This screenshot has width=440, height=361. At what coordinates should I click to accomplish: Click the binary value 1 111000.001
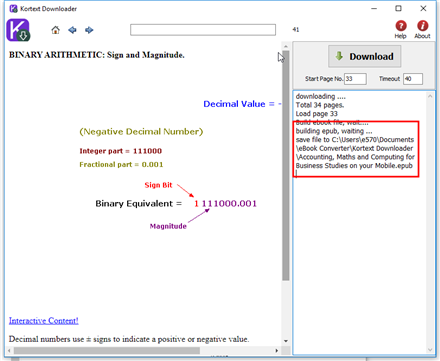(x=226, y=204)
